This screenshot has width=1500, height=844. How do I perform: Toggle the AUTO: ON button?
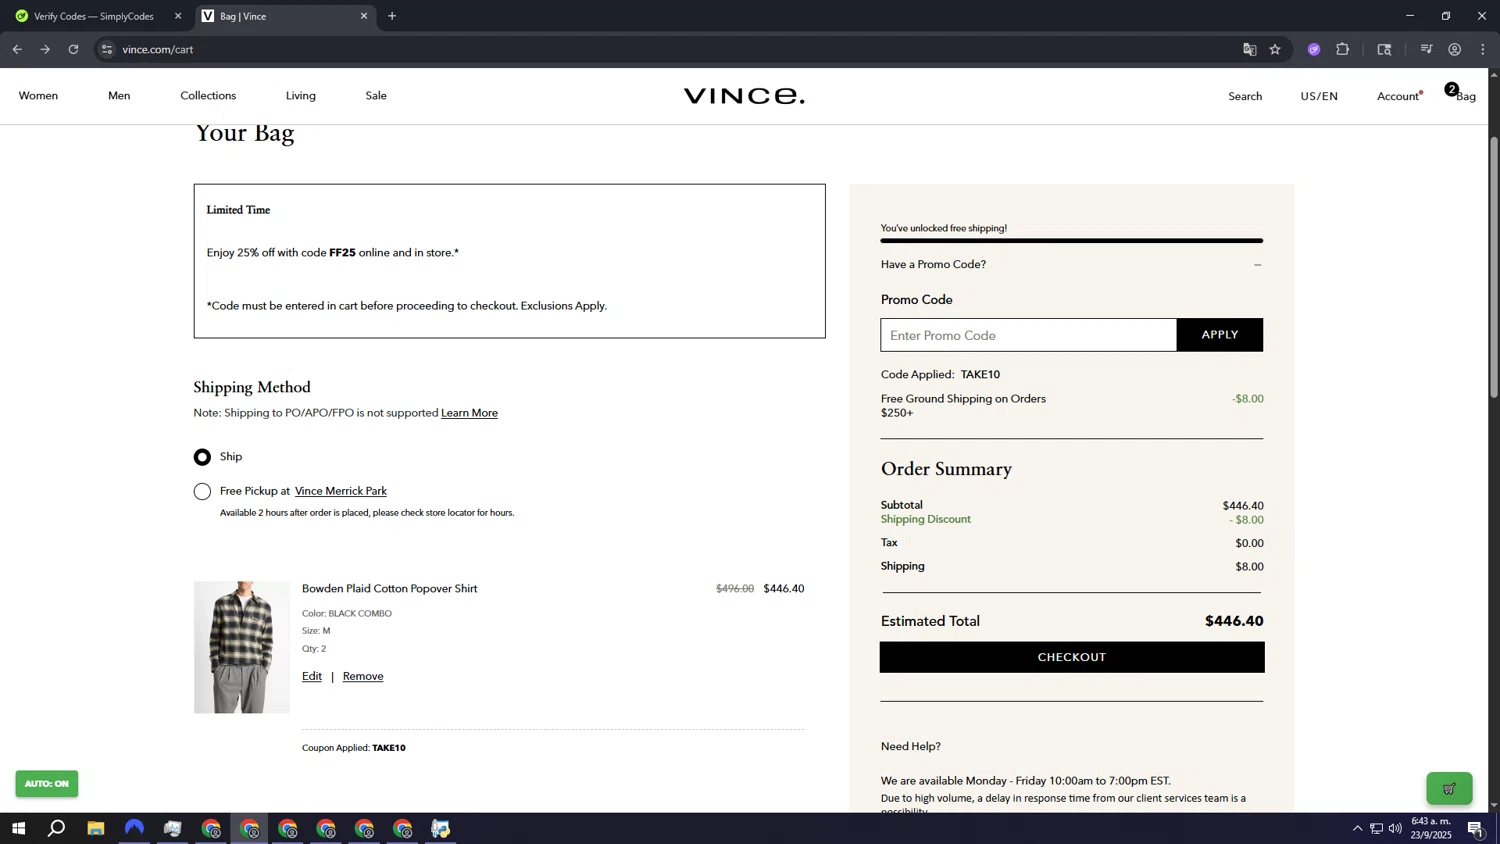coord(46,784)
